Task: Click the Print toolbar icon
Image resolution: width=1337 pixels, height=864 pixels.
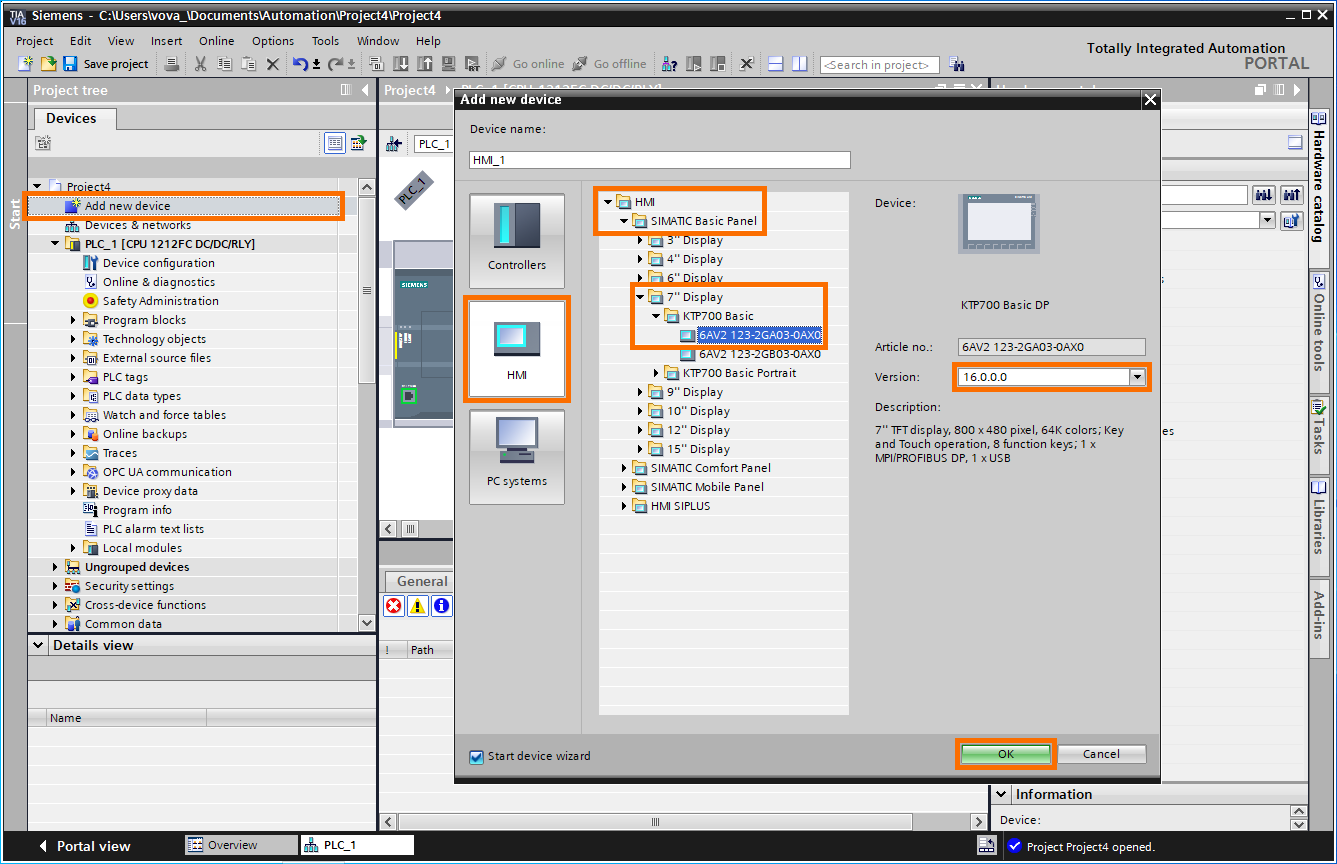Action: coord(172,64)
